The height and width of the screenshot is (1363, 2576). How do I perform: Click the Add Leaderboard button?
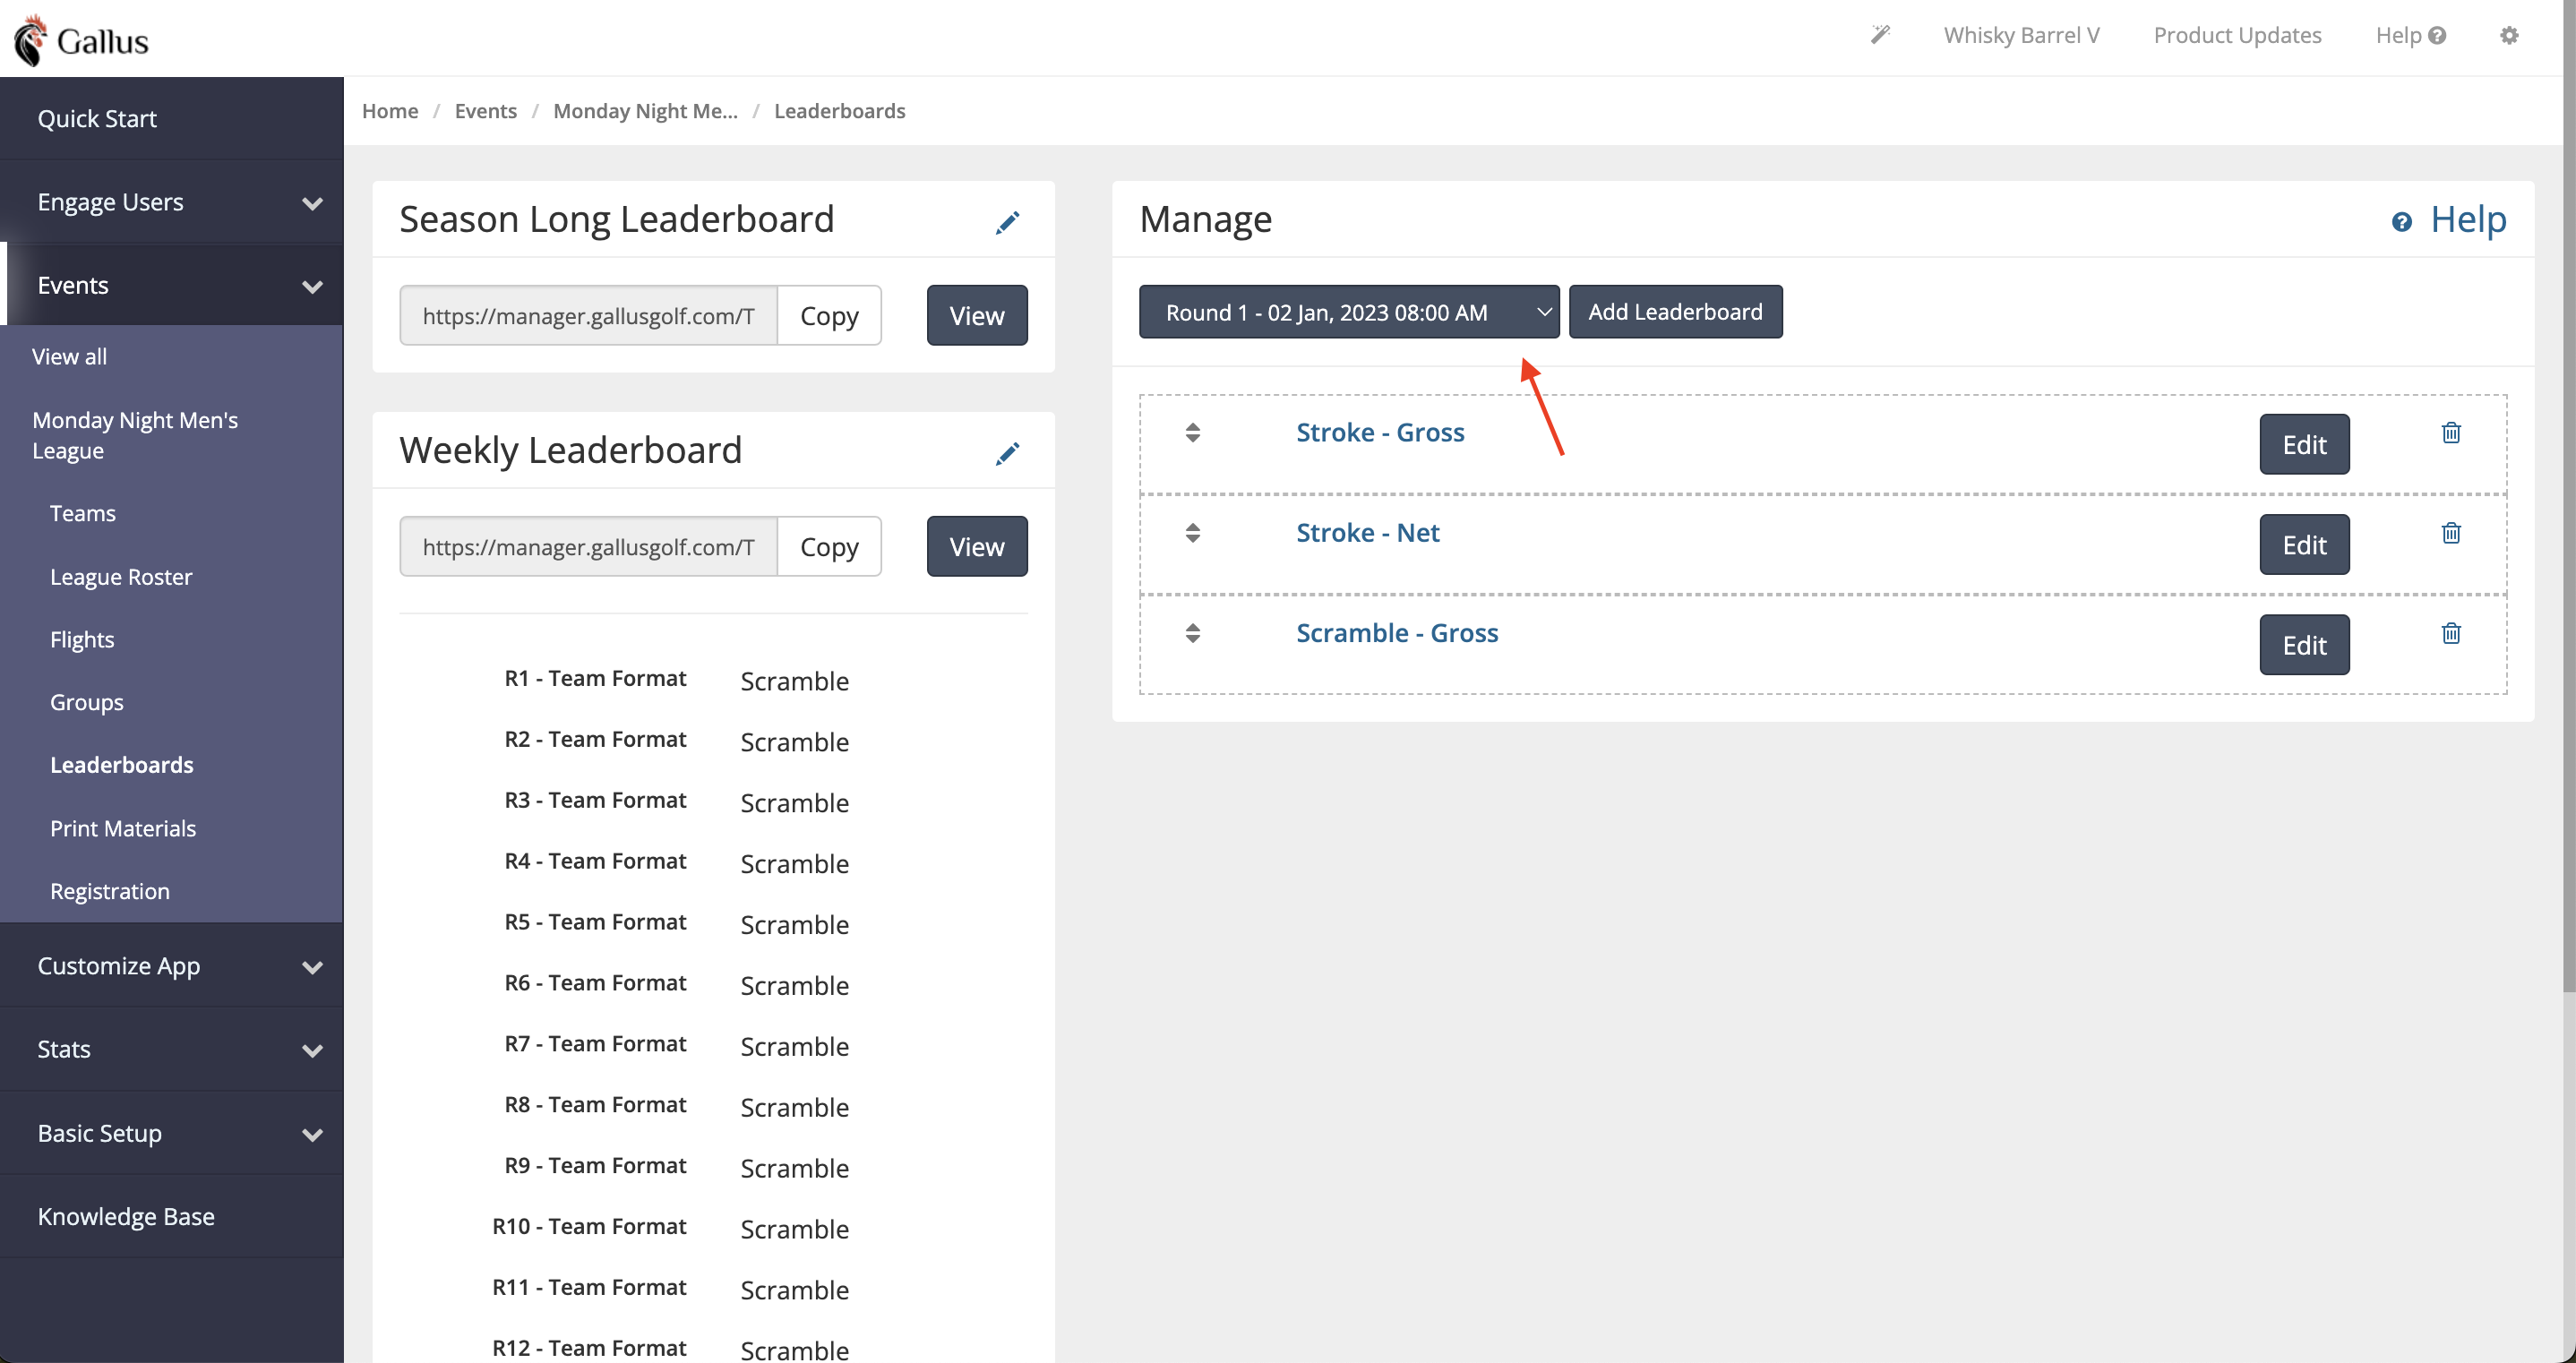click(1675, 312)
